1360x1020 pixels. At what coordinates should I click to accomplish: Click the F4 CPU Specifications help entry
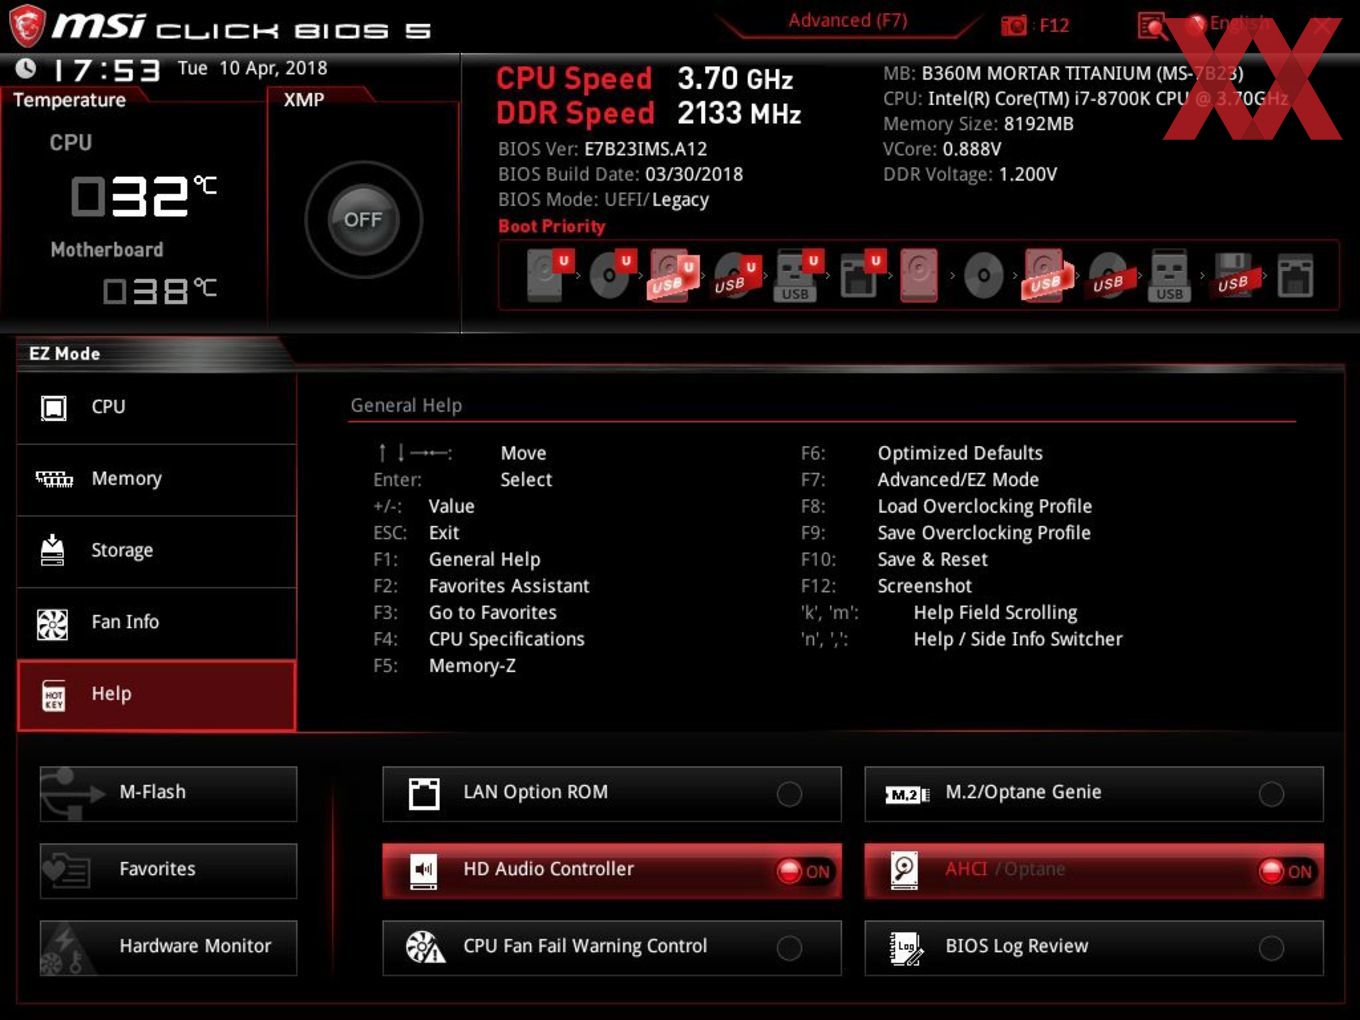click(x=479, y=639)
